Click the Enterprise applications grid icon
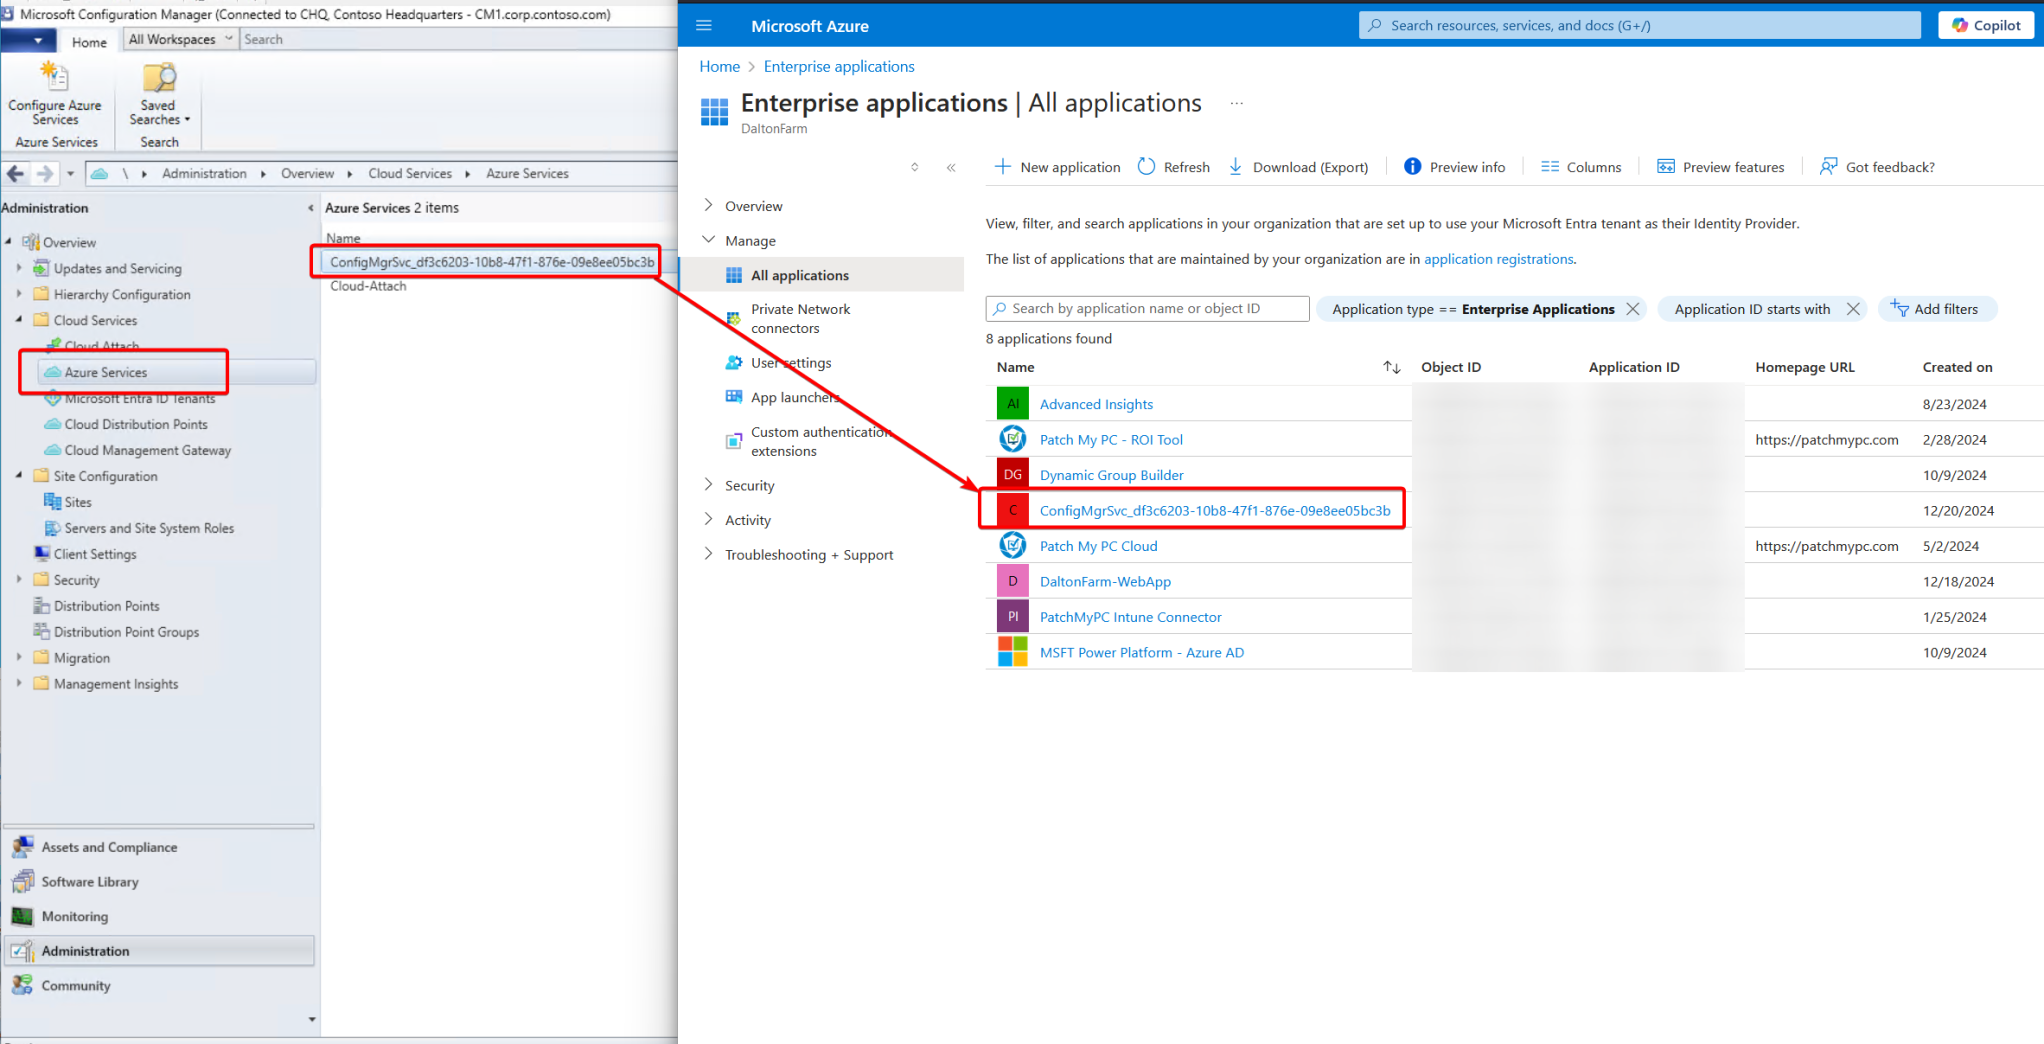The image size is (2044, 1044). click(714, 111)
